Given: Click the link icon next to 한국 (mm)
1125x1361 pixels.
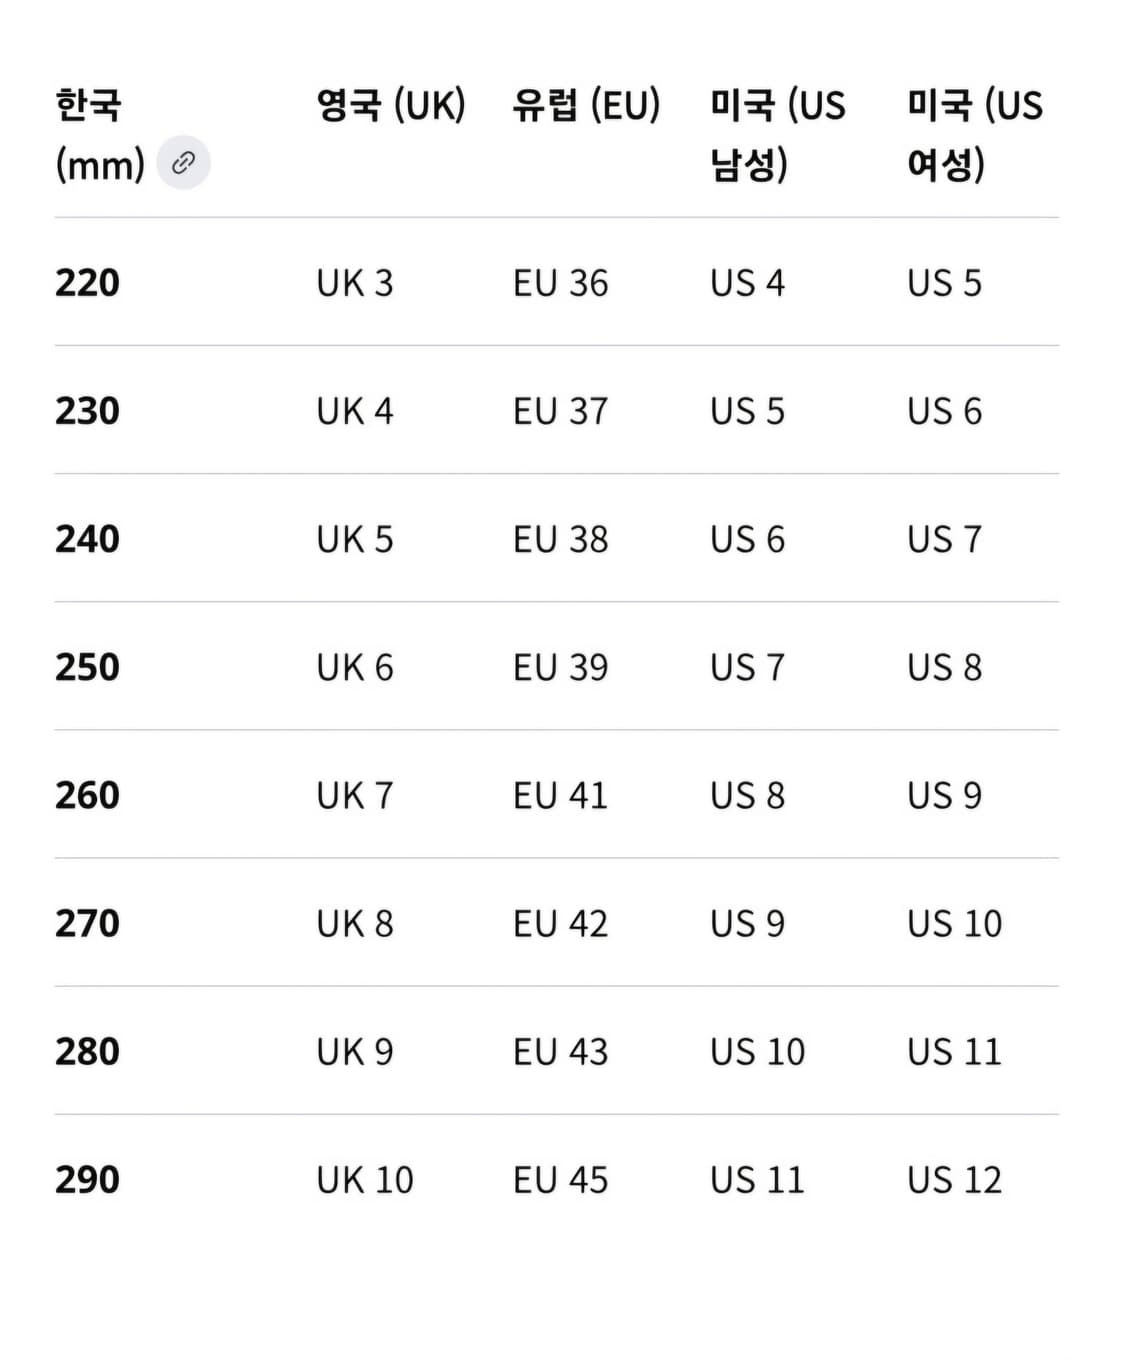Looking at the screenshot, I should point(183,163).
